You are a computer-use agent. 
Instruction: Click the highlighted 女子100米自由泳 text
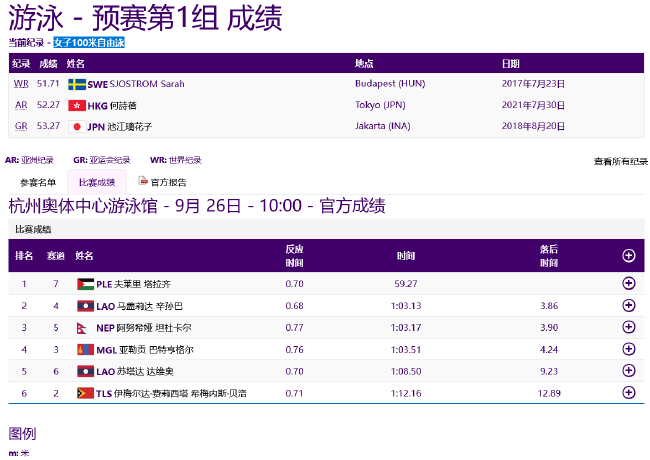[x=89, y=43]
